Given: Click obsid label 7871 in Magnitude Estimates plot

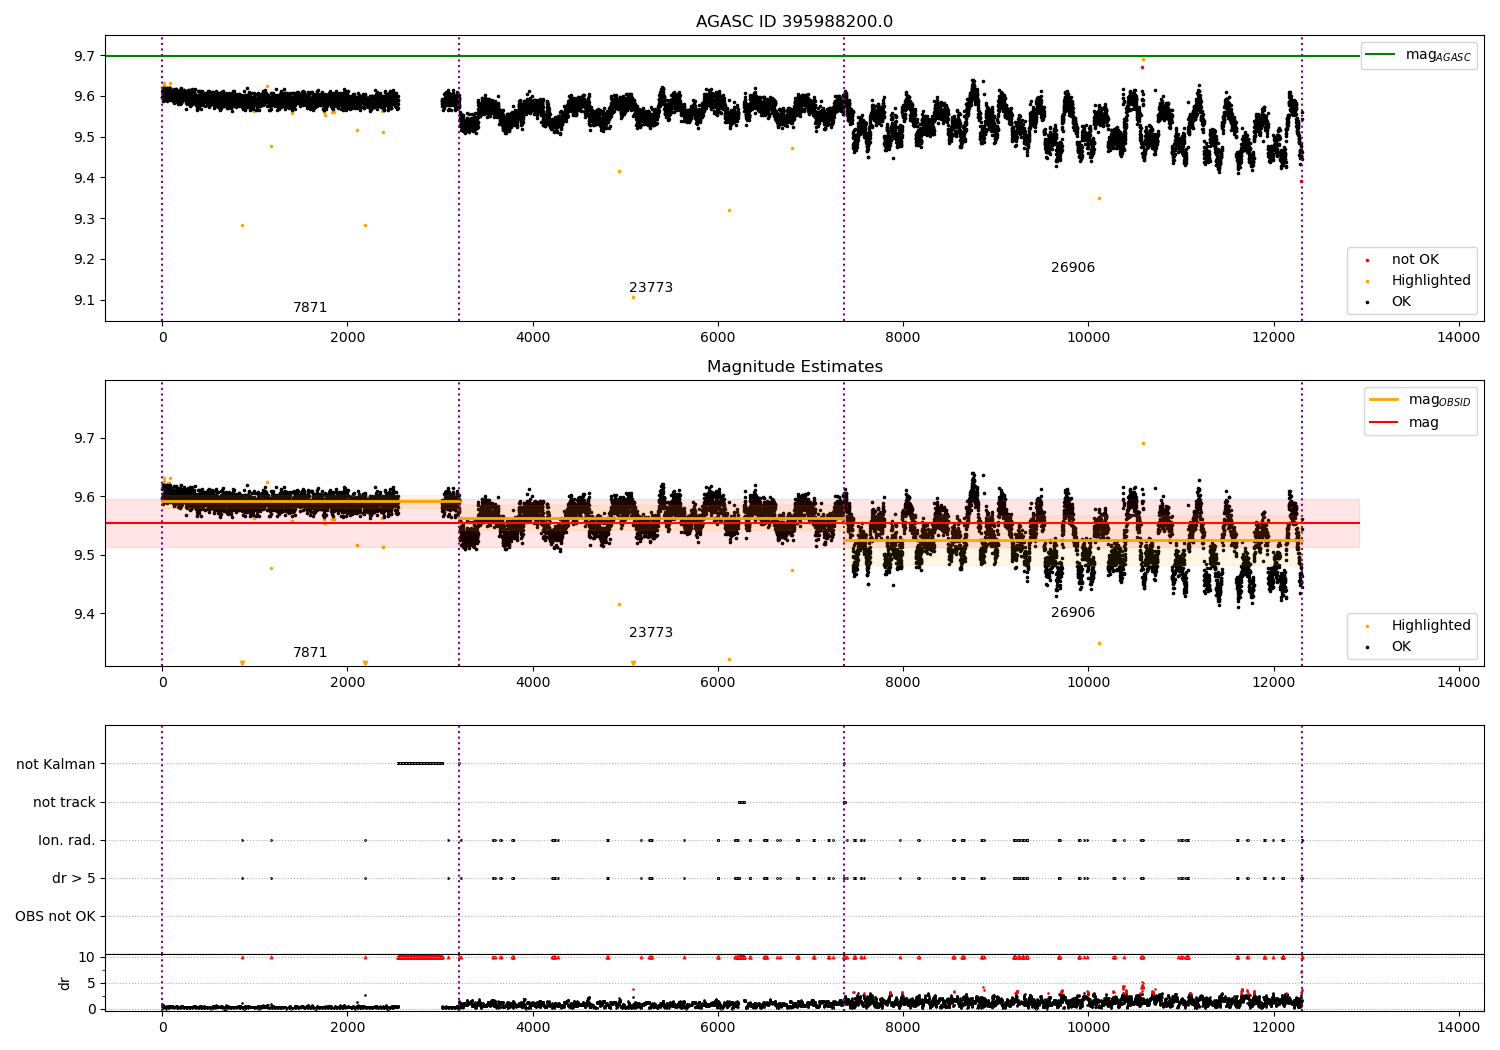Looking at the screenshot, I should pos(310,653).
